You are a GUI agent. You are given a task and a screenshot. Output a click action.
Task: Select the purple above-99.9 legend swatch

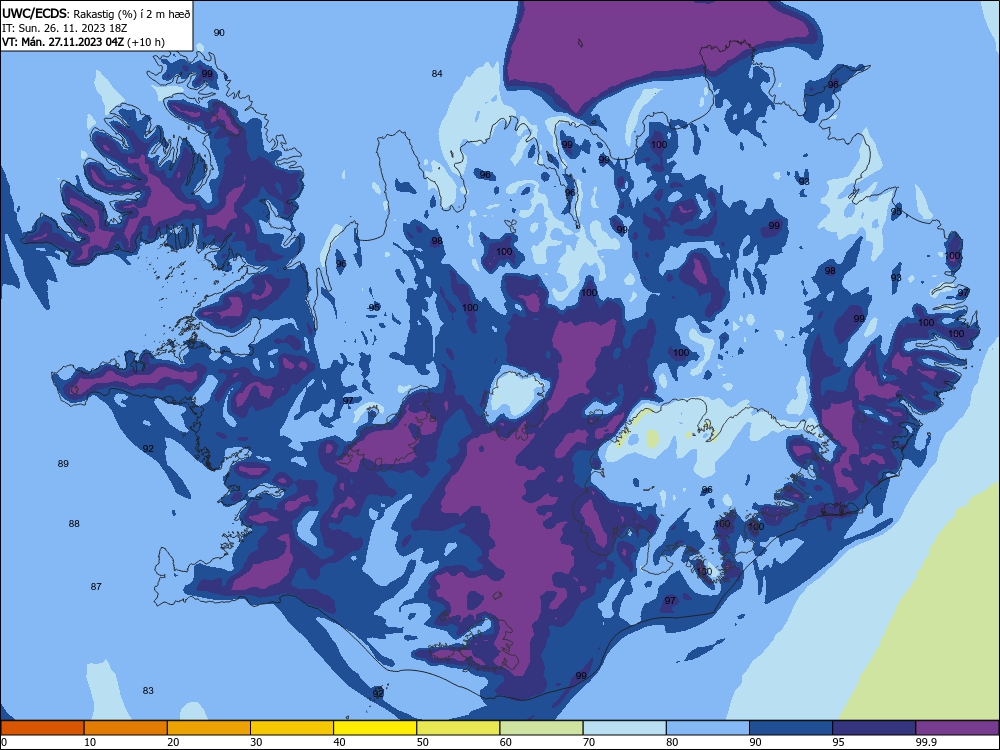(x=957, y=728)
